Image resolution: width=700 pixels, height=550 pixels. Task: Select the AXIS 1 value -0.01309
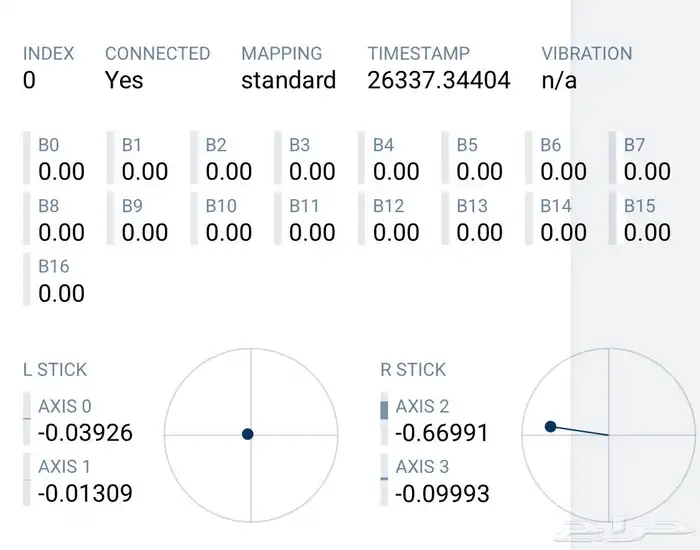click(85, 493)
